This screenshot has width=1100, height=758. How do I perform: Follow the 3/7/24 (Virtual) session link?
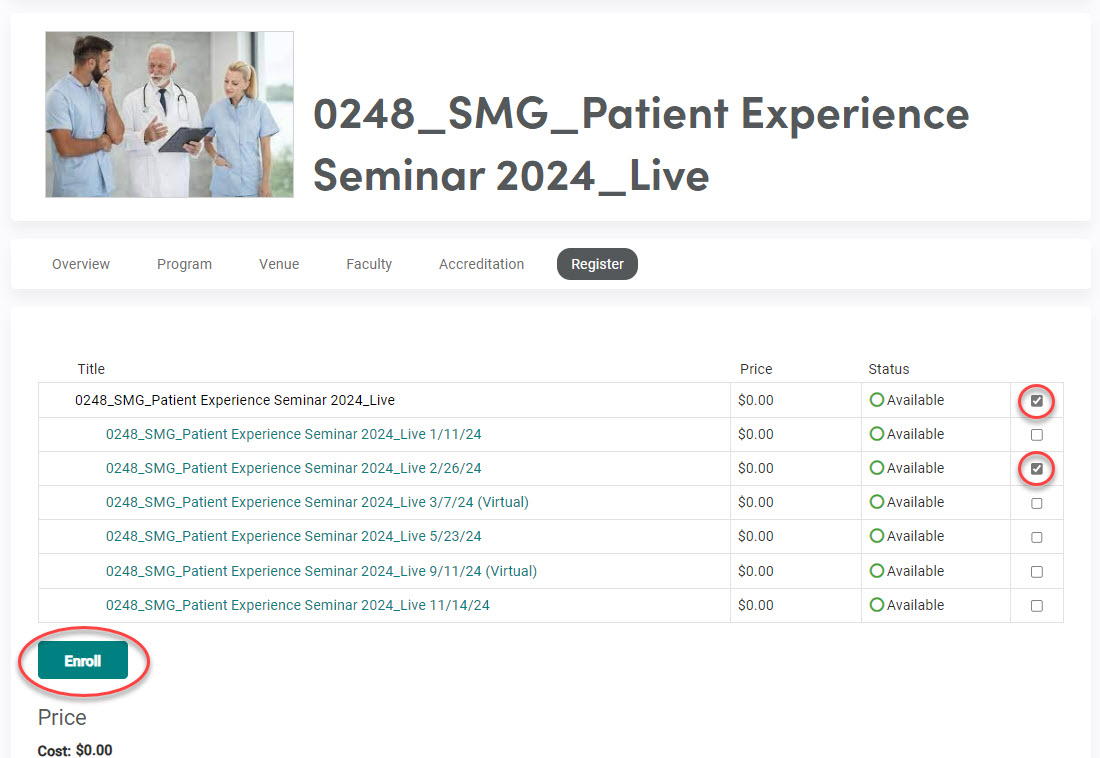click(317, 502)
